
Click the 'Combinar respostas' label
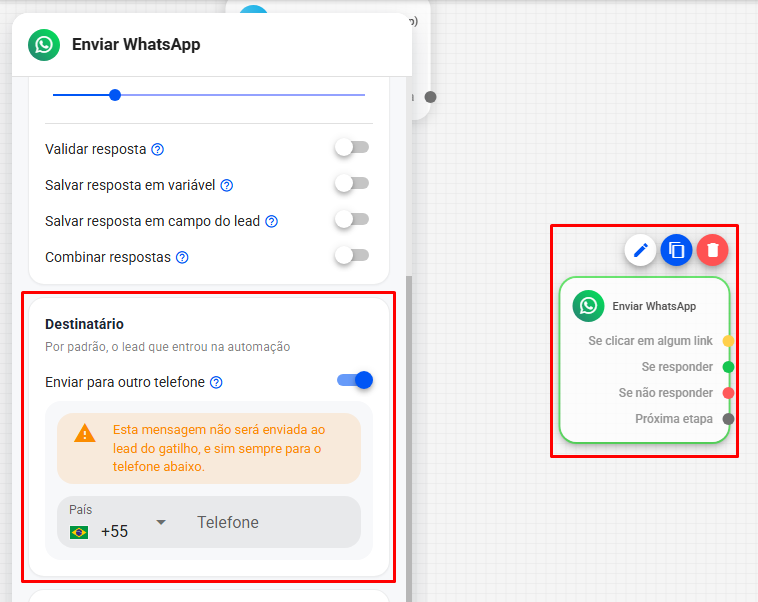point(108,257)
